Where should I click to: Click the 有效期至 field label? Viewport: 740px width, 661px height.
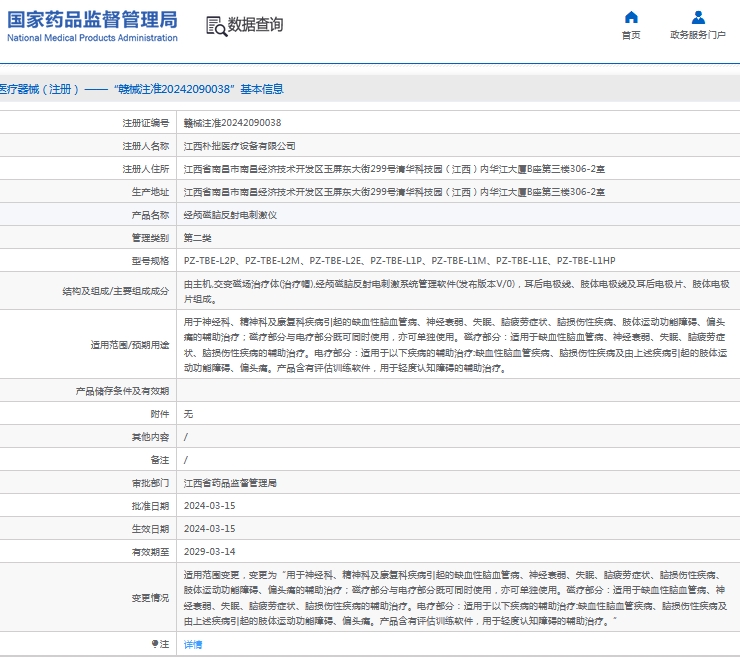(150, 552)
